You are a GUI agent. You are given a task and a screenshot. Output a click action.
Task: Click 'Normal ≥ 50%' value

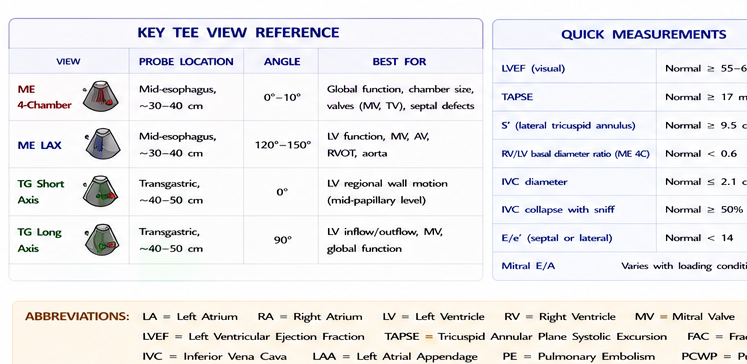coord(704,210)
